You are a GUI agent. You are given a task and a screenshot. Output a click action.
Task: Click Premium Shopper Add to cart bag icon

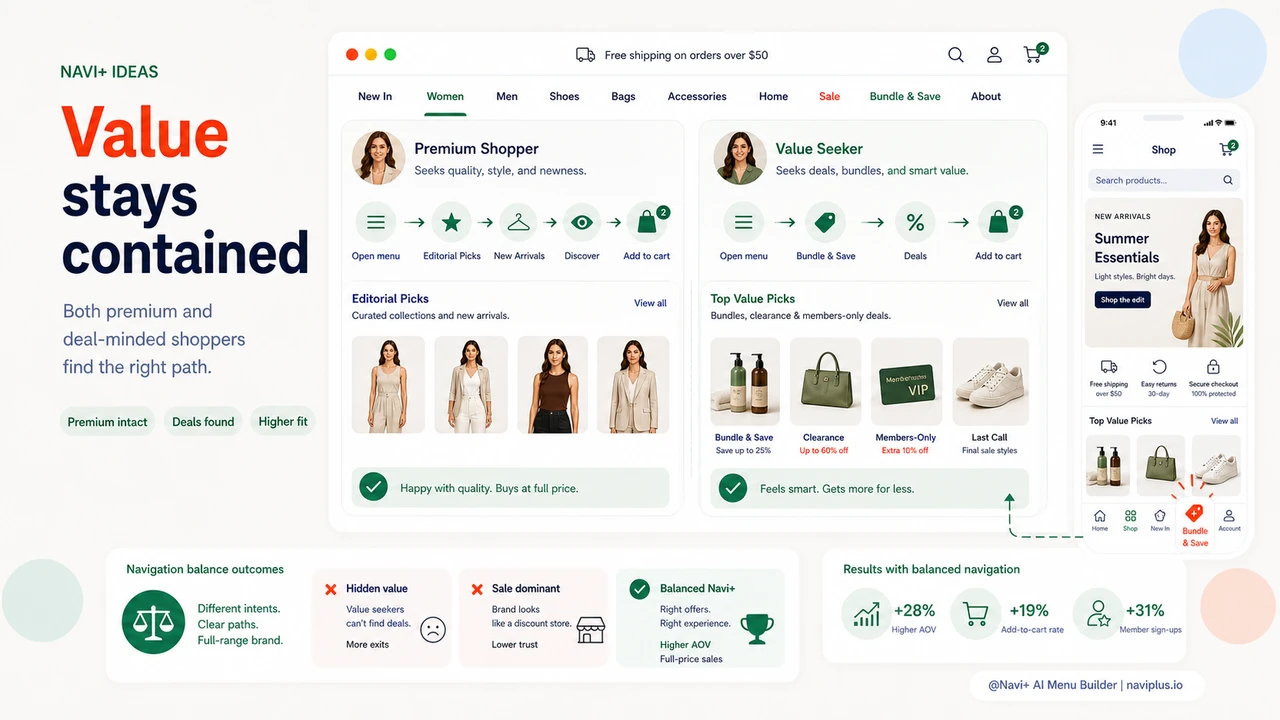[x=648, y=222]
